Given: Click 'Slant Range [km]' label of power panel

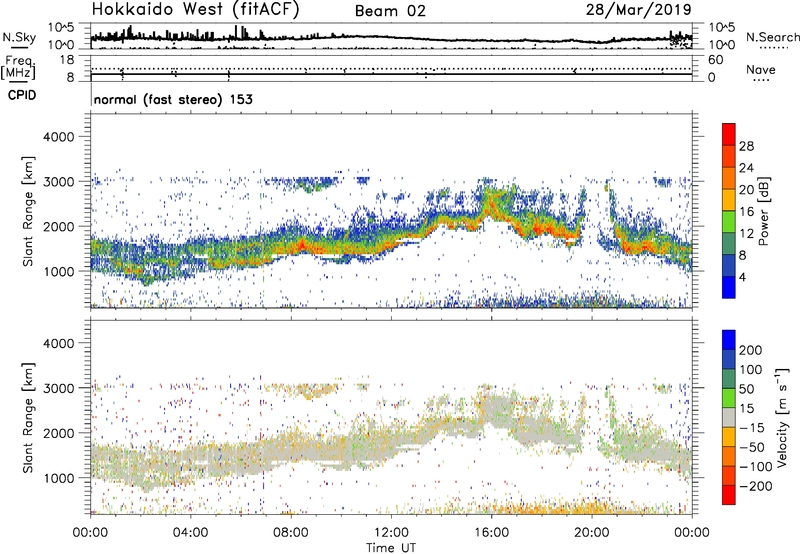Looking at the screenshot, I should (x=29, y=211).
